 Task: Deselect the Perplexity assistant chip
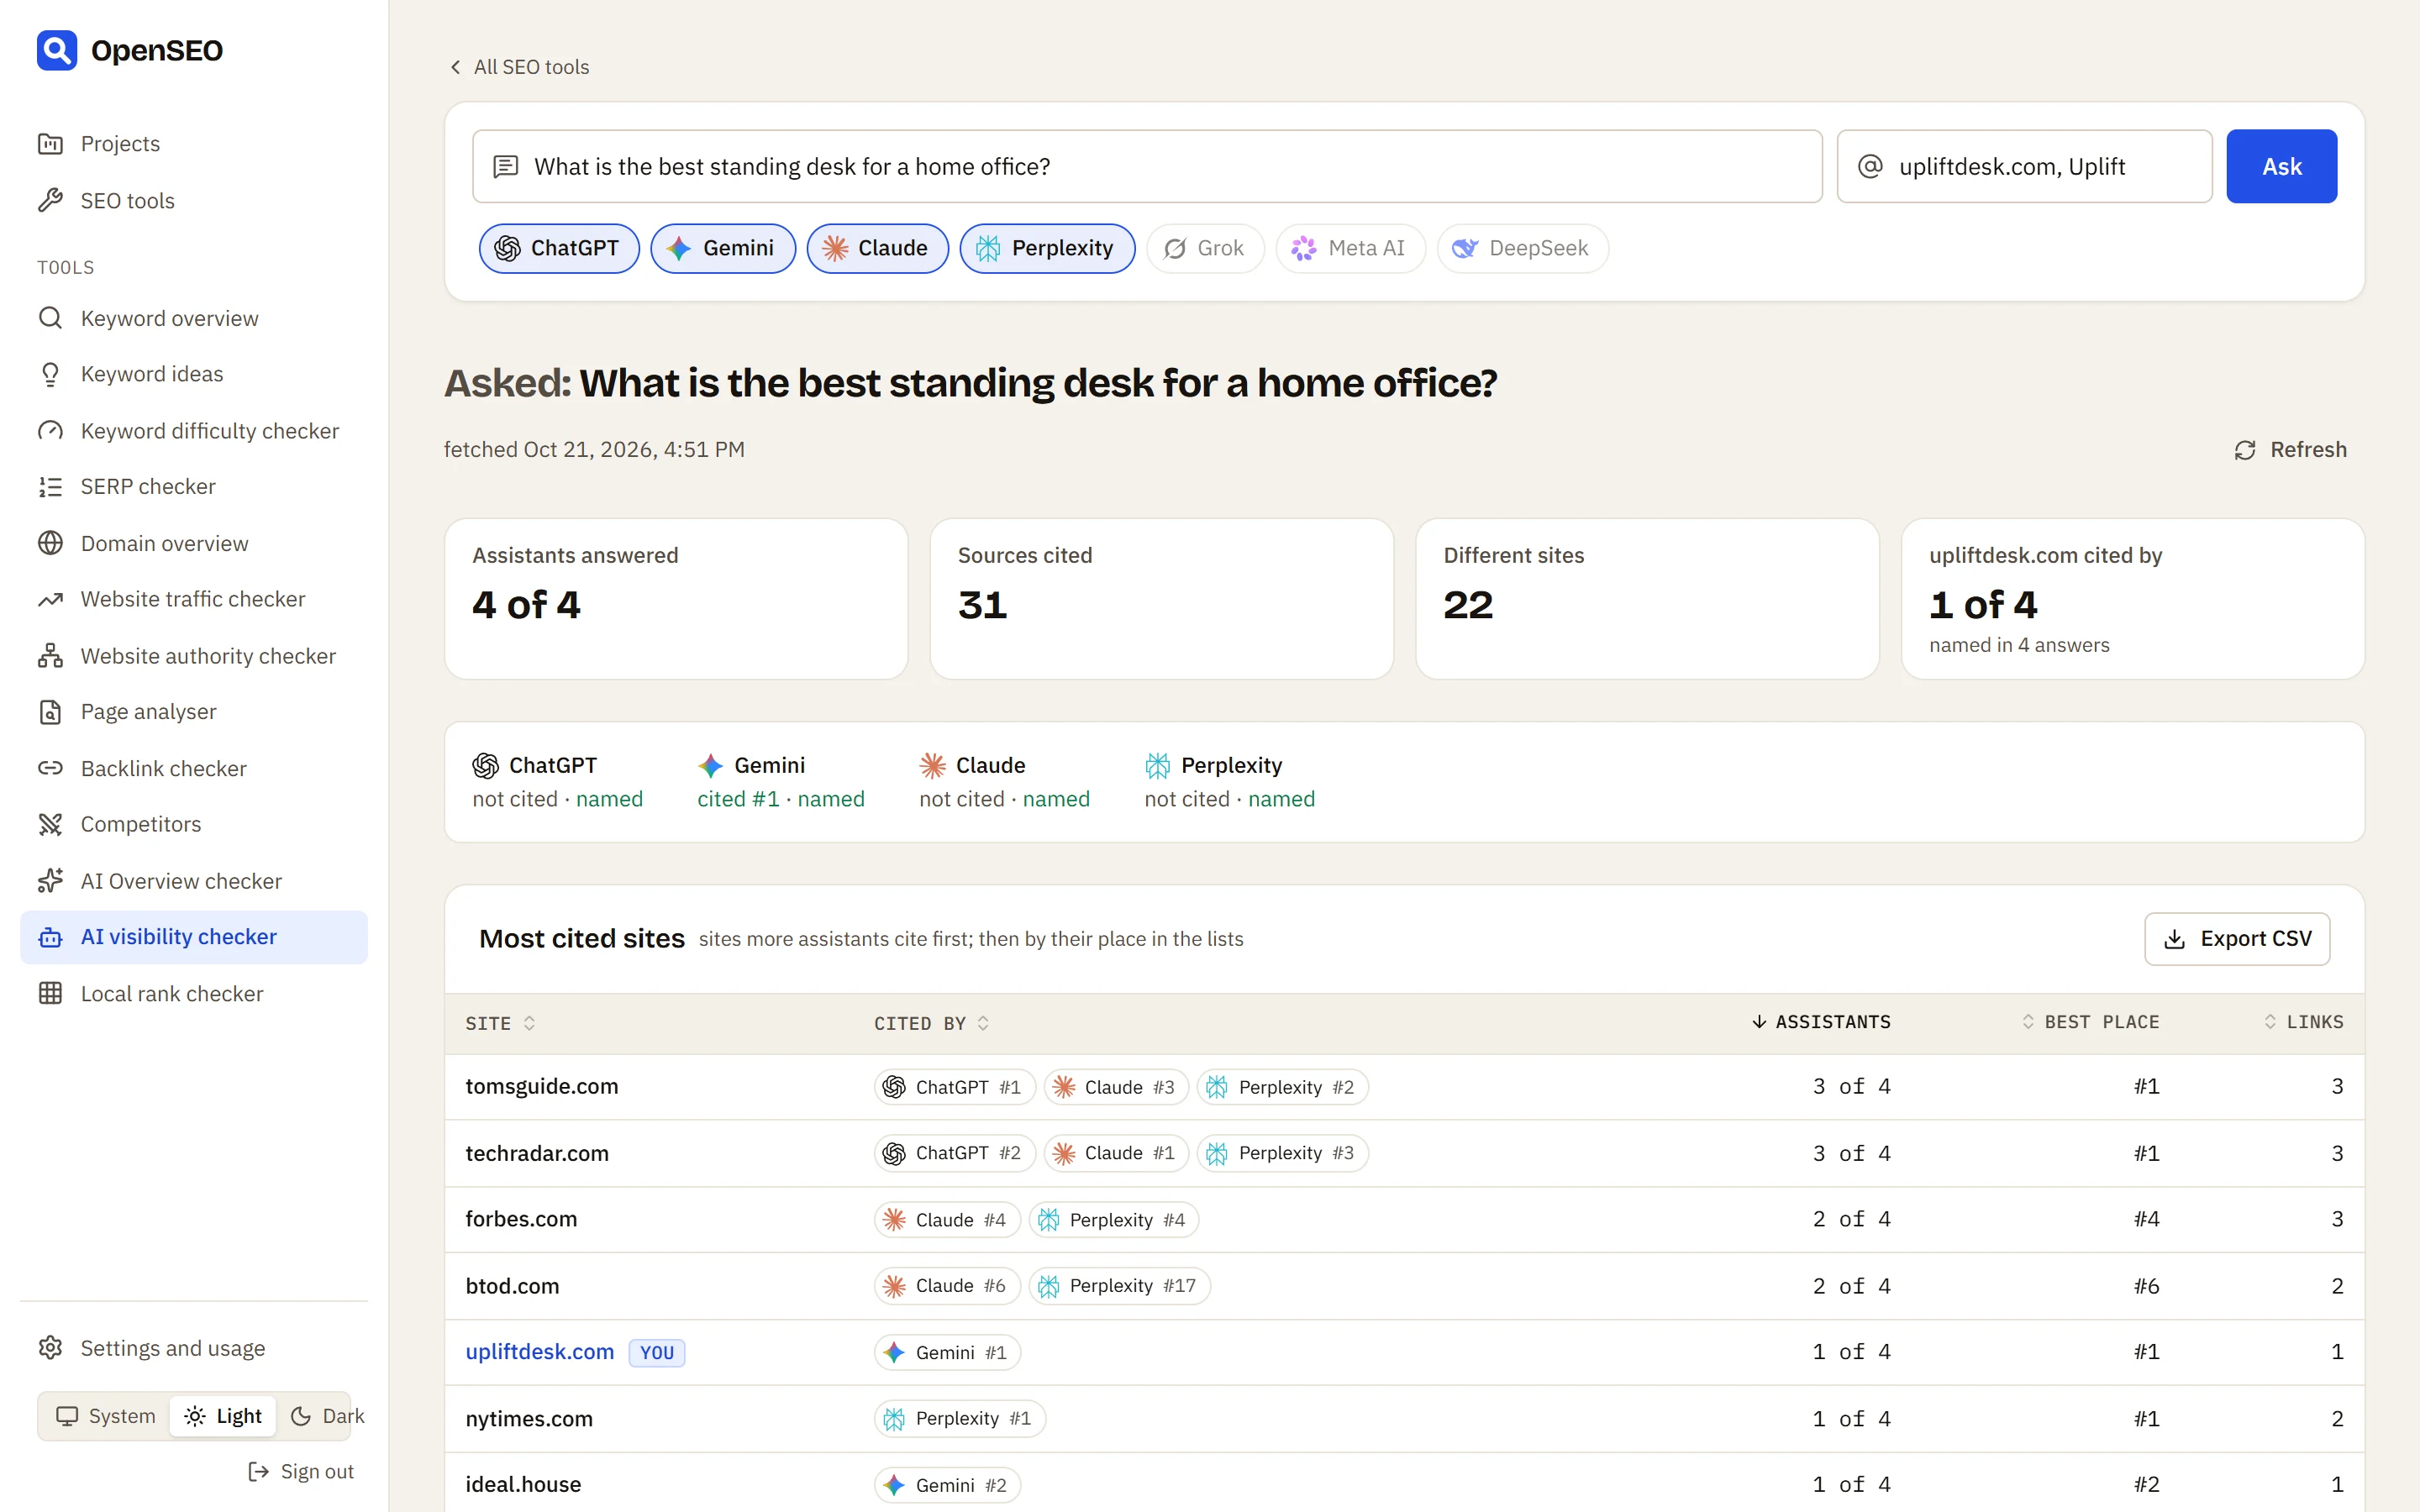pyautogui.click(x=1047, y=248)
